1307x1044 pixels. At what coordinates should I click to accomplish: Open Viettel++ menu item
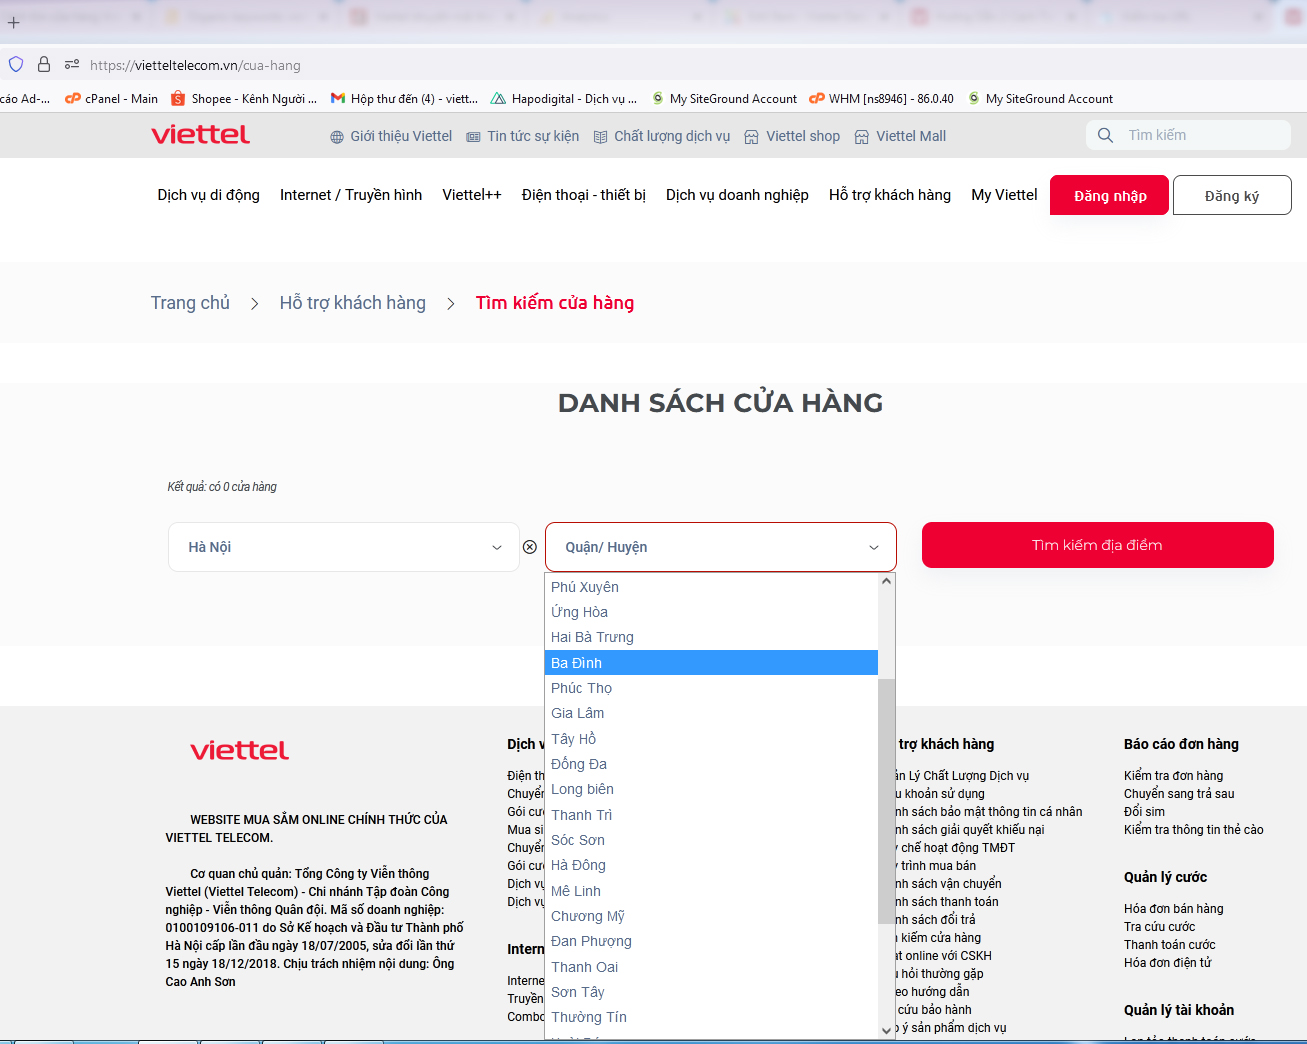[x=472, y=195]
